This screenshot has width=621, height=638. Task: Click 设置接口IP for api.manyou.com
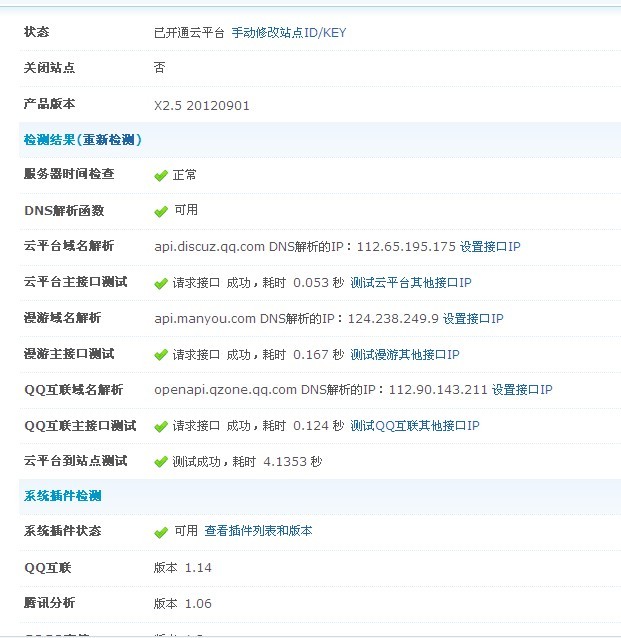pos(473,318)
